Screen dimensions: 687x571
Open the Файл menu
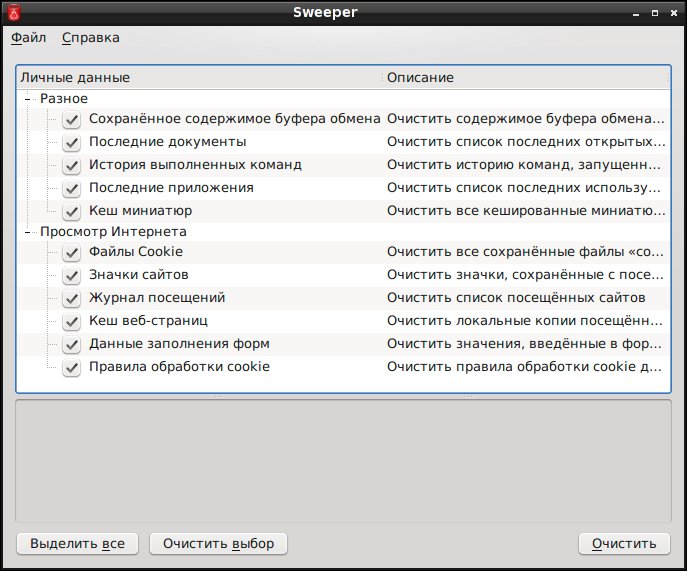[x=28, y=38]
